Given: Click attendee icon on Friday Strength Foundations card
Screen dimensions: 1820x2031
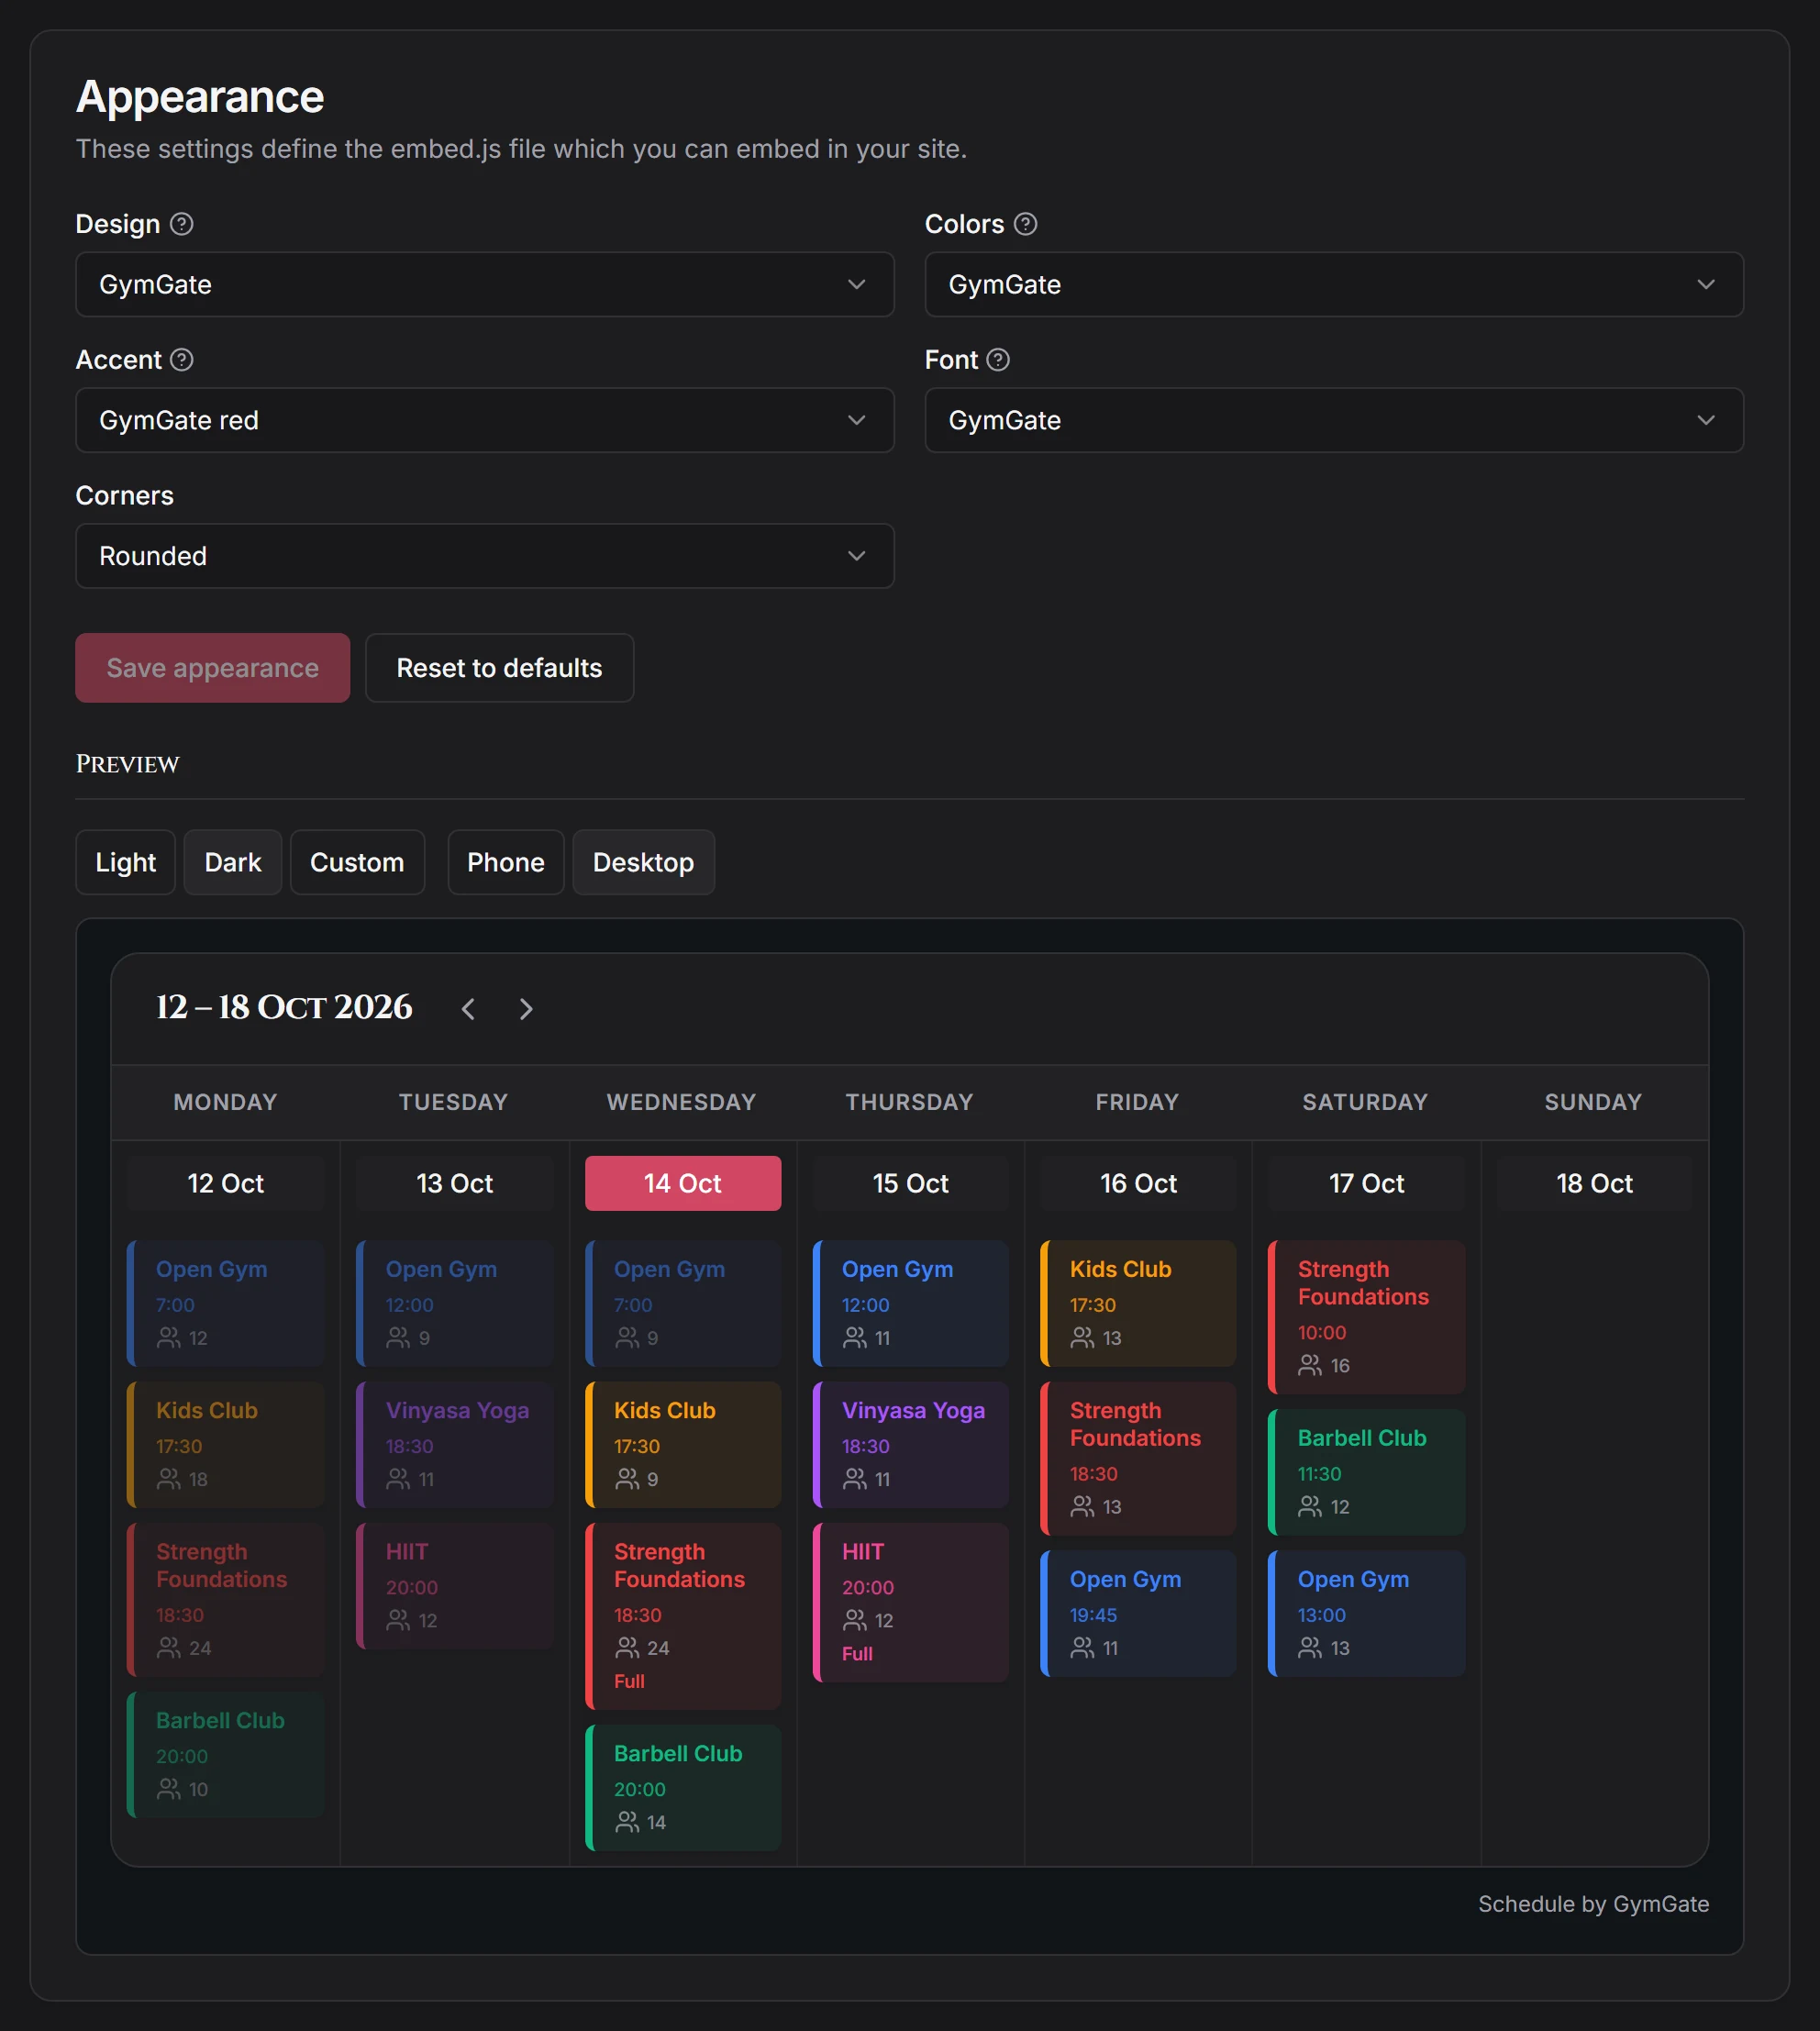Looking at the screenshot, I should click(x=1082, y=1506).
